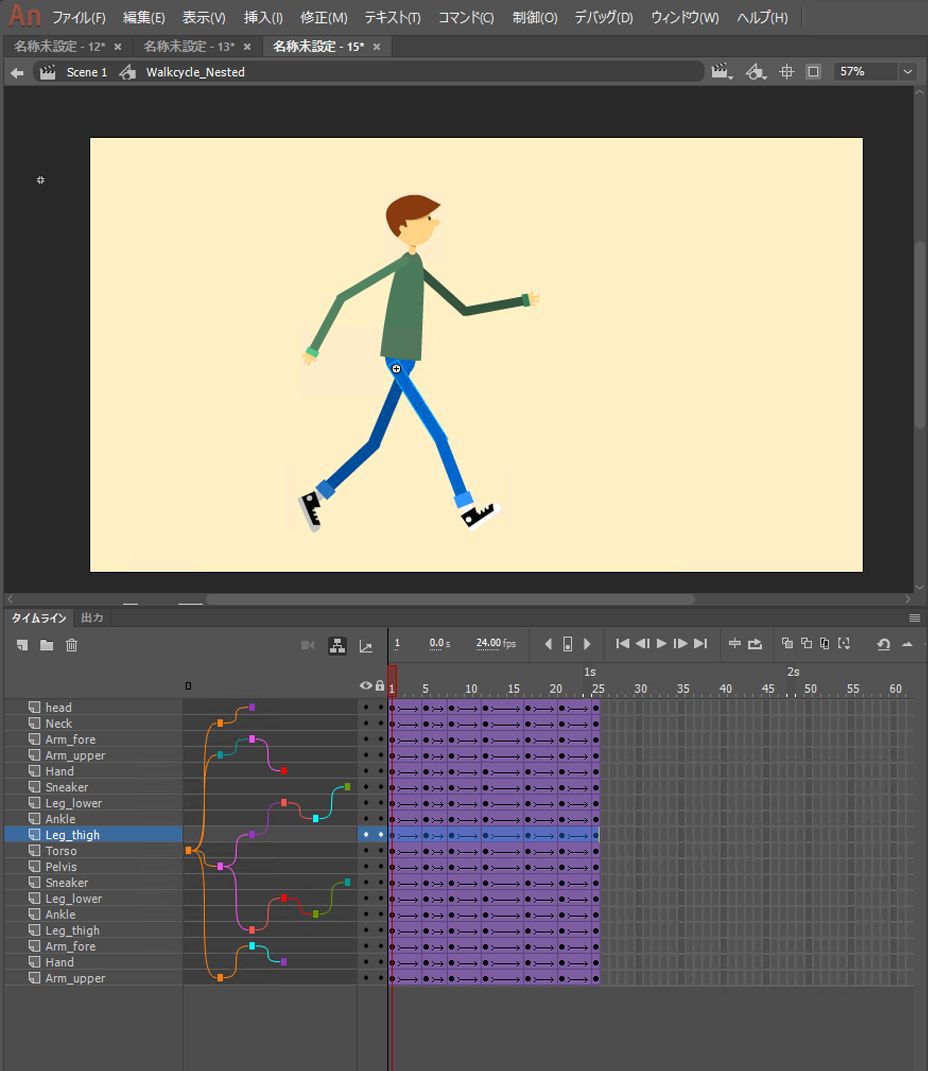Click the eye icon to hide all layers
The image size is (928, 1071).
(x=366, y=686)
